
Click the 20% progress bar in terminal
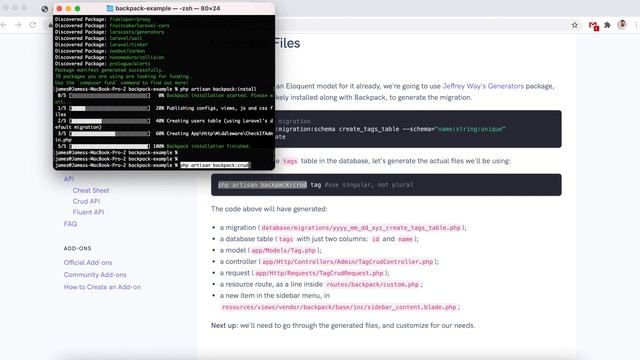(x=110, y=108)
